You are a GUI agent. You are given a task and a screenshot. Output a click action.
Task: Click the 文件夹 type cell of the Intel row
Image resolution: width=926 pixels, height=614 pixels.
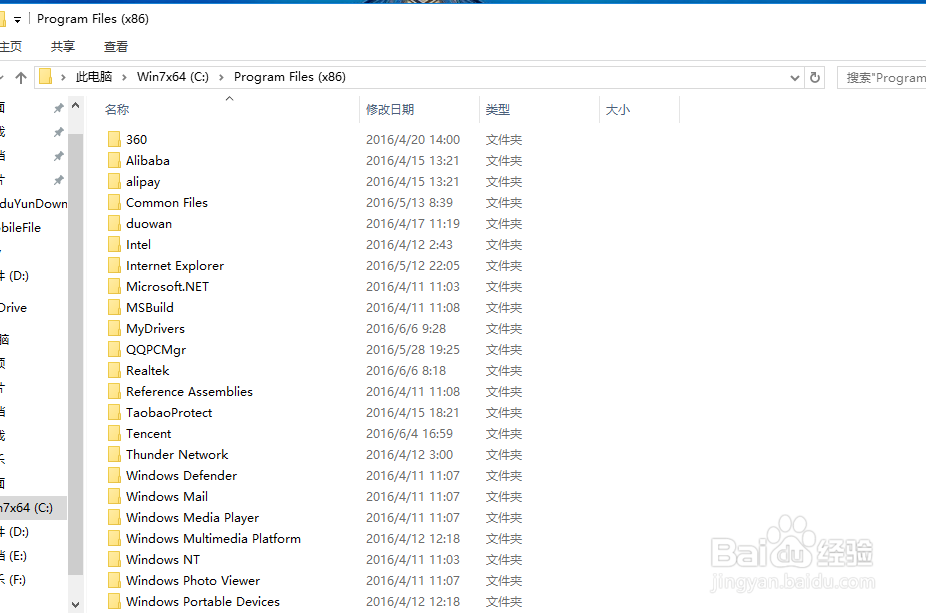click(504, 245)
